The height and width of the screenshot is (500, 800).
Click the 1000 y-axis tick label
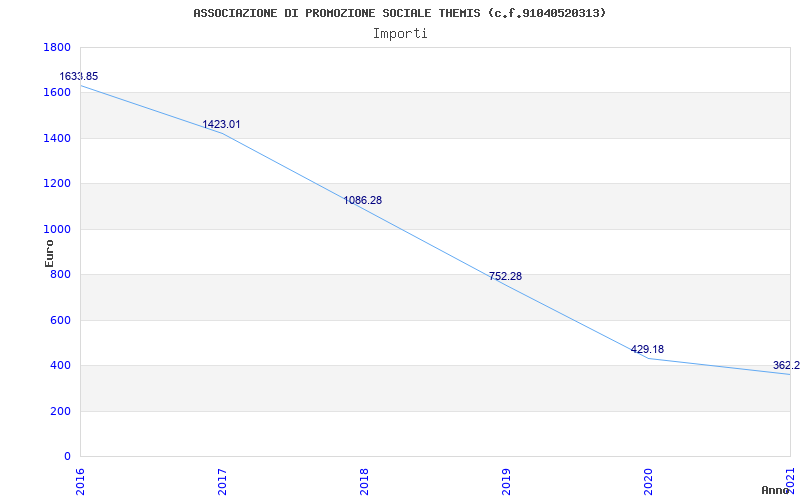click(x=57, y=230)
